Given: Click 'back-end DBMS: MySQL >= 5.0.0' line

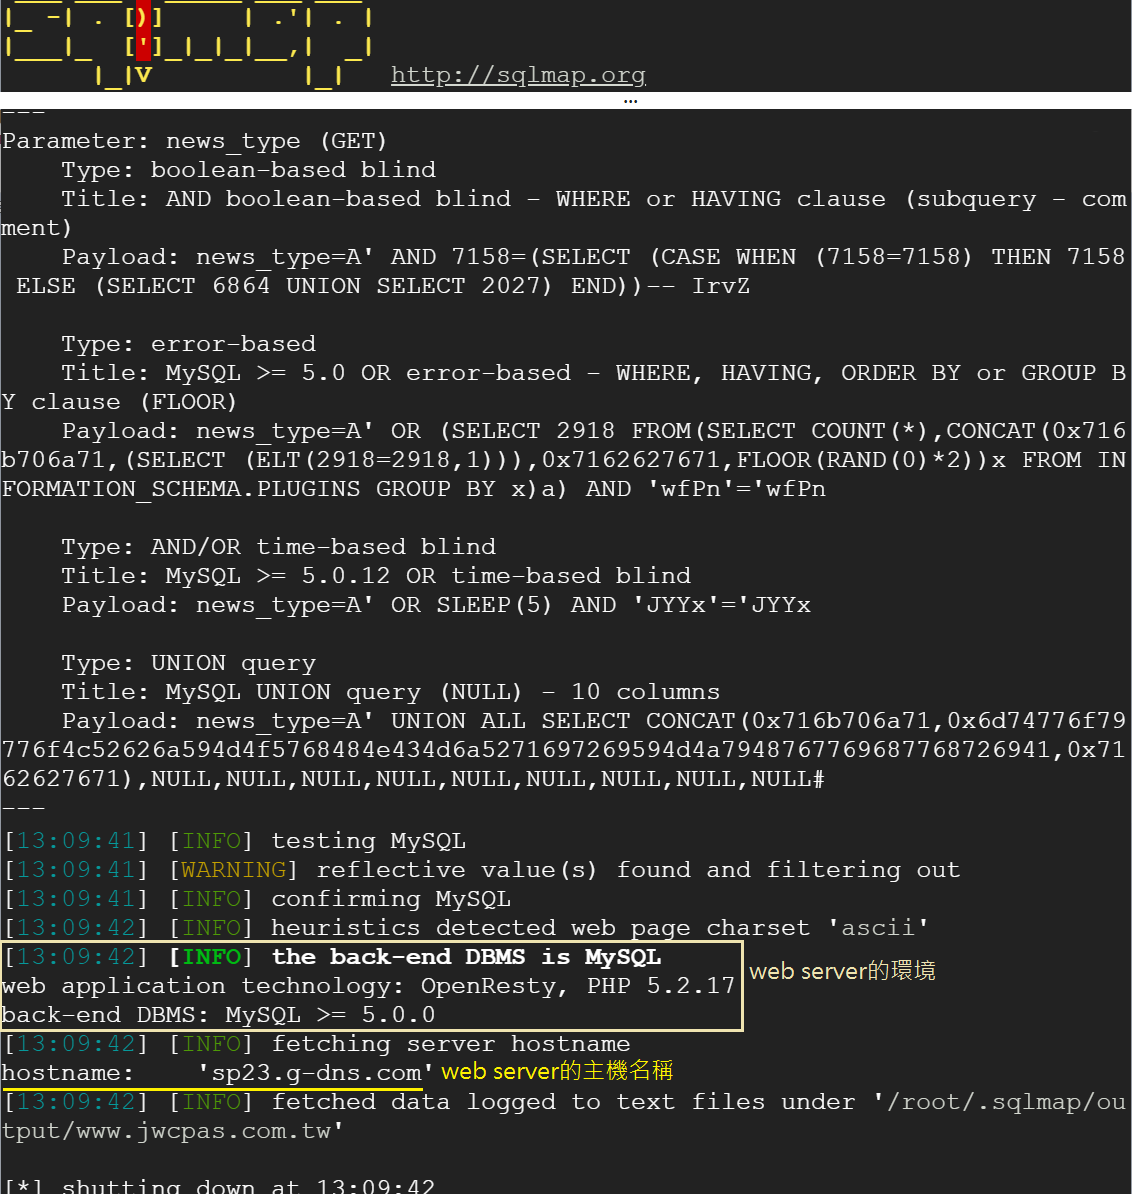Looking at the screenshot, I should coord(218,1015).
